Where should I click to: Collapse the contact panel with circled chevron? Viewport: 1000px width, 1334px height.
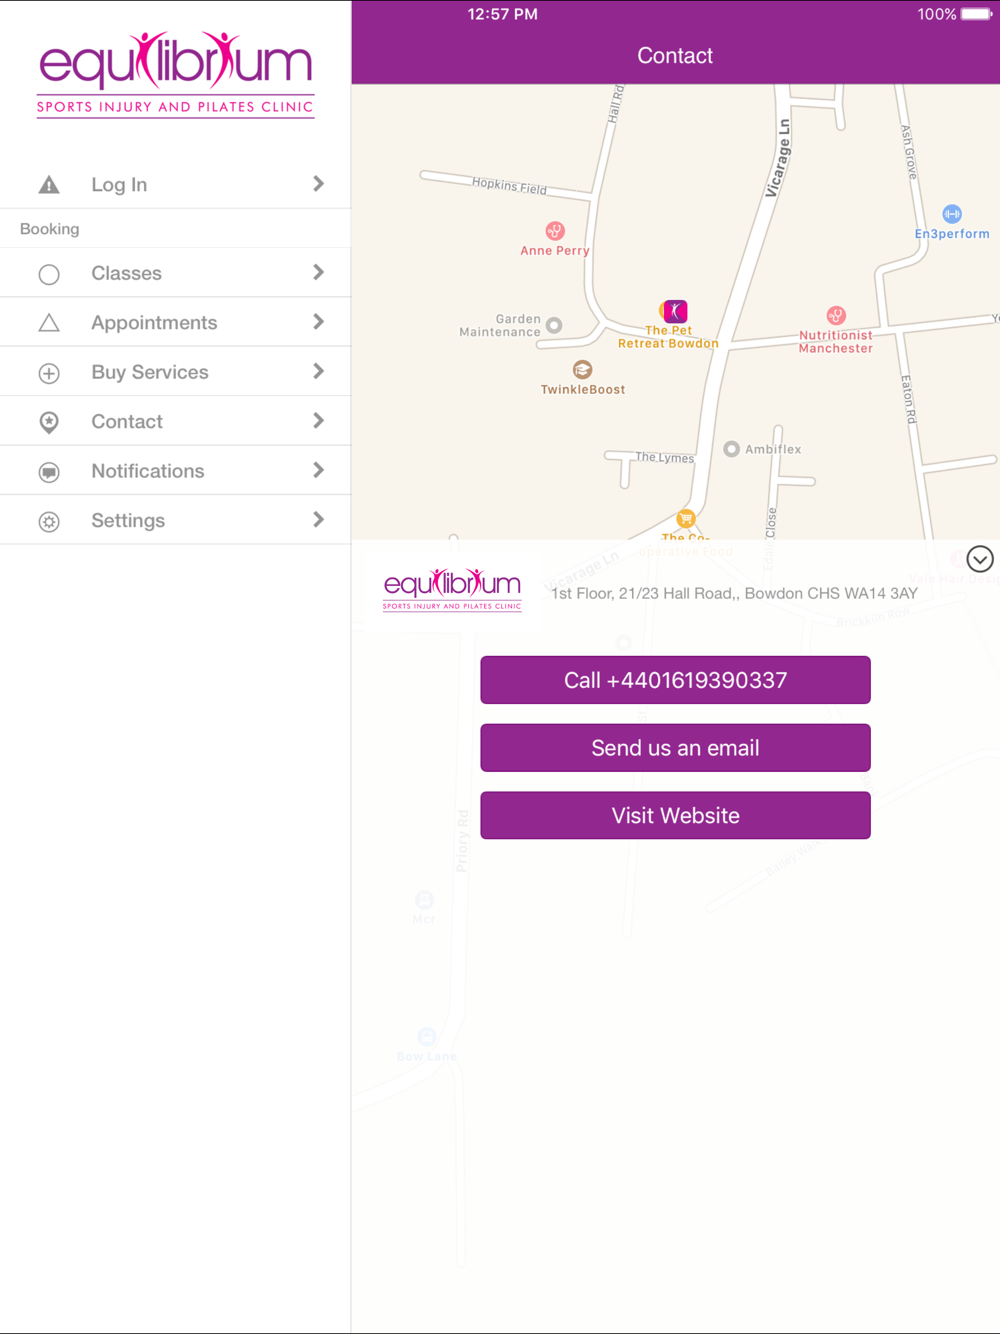point(980,559)
